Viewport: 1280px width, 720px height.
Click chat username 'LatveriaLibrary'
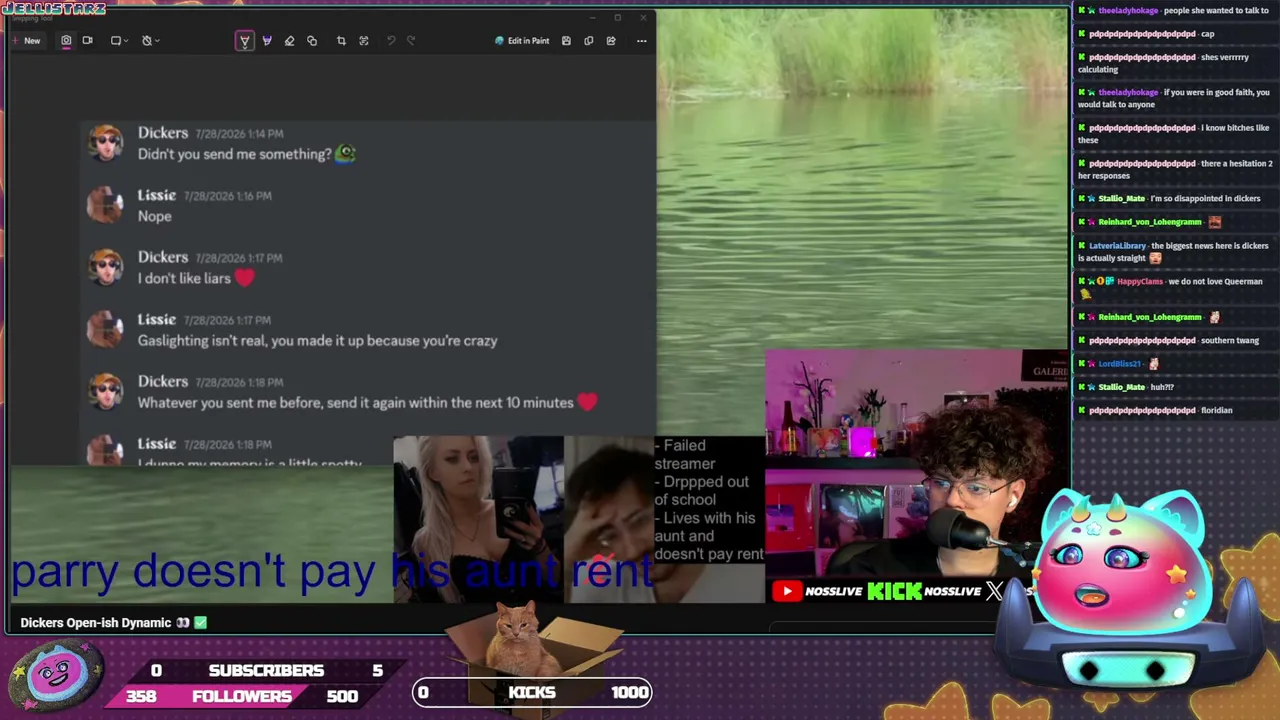pos(1117,246)
